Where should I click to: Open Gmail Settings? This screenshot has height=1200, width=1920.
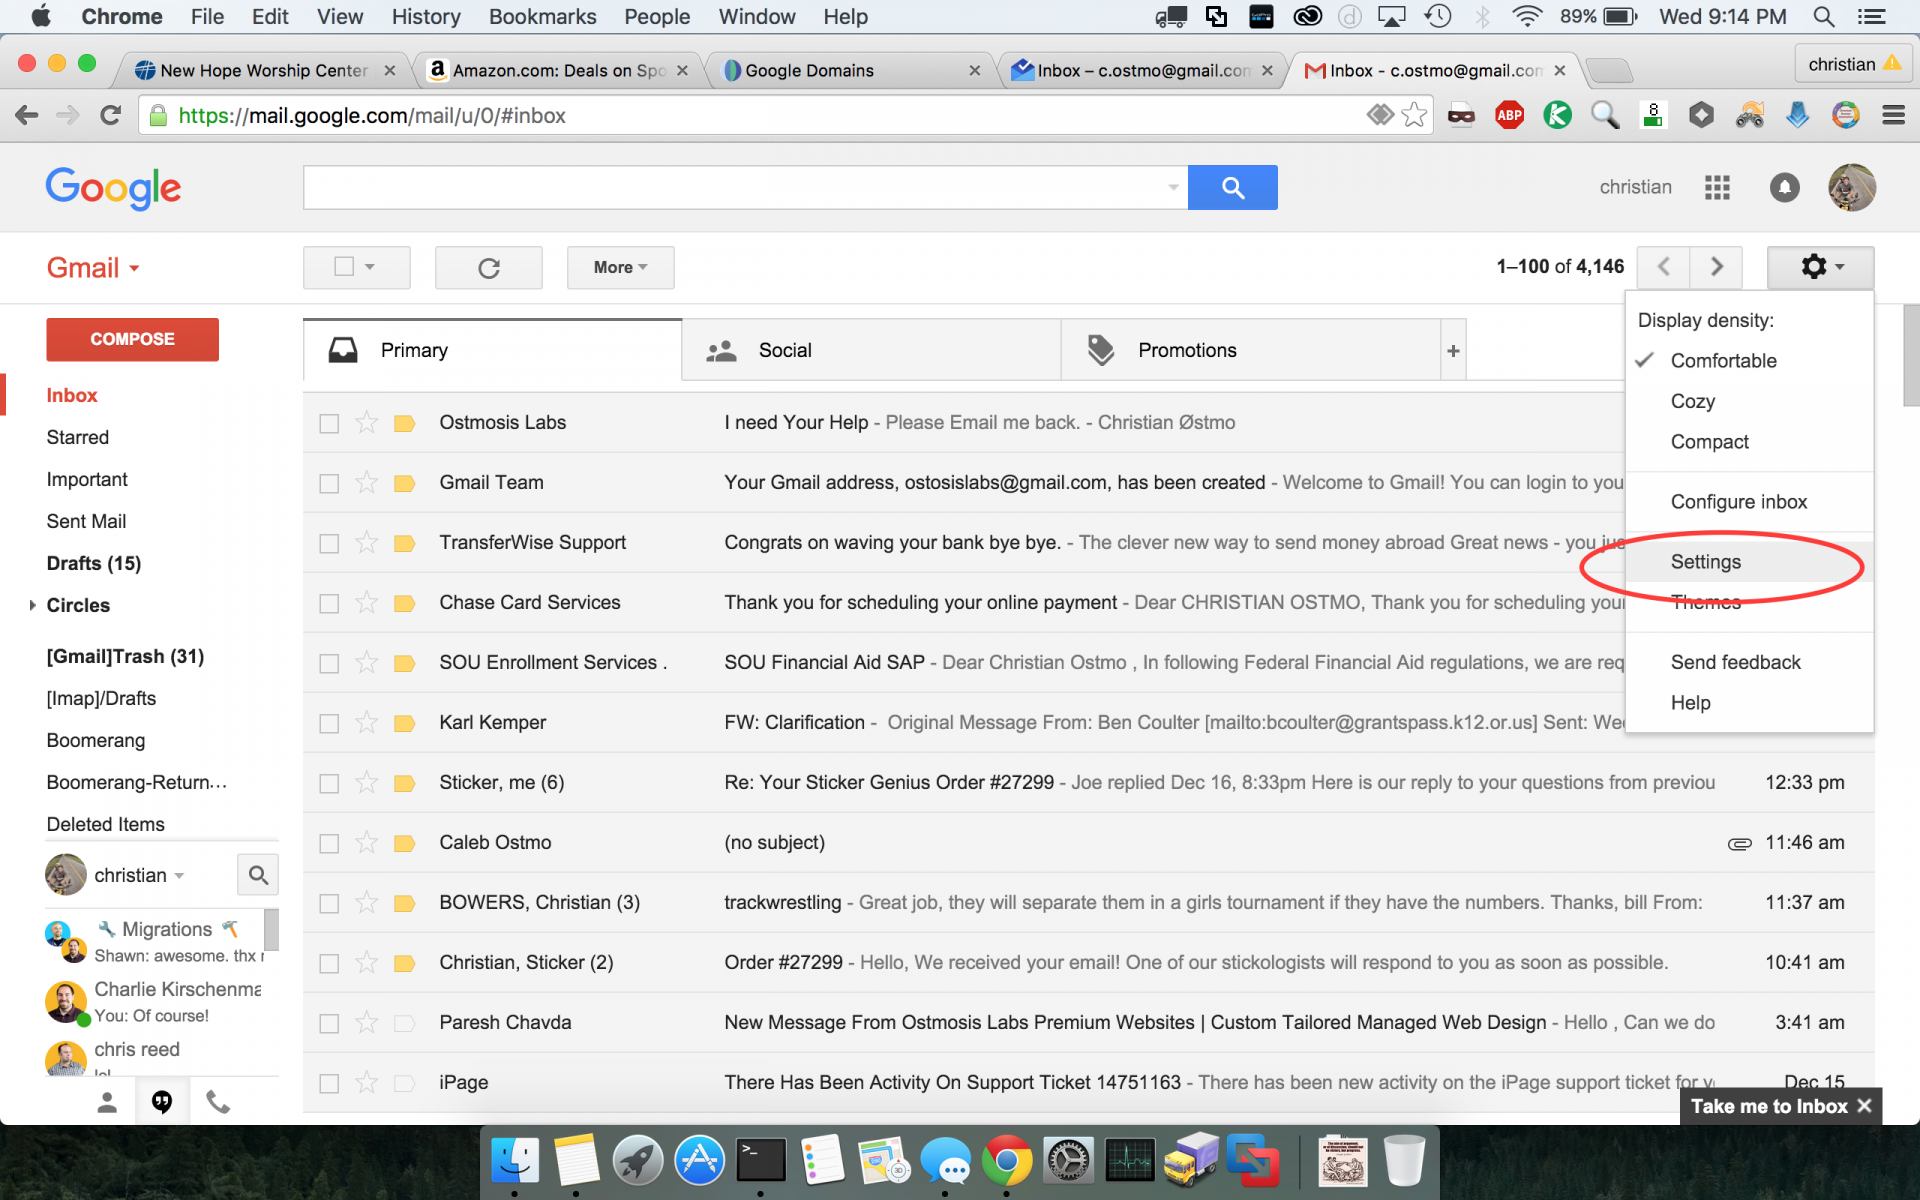point(1703,560)
